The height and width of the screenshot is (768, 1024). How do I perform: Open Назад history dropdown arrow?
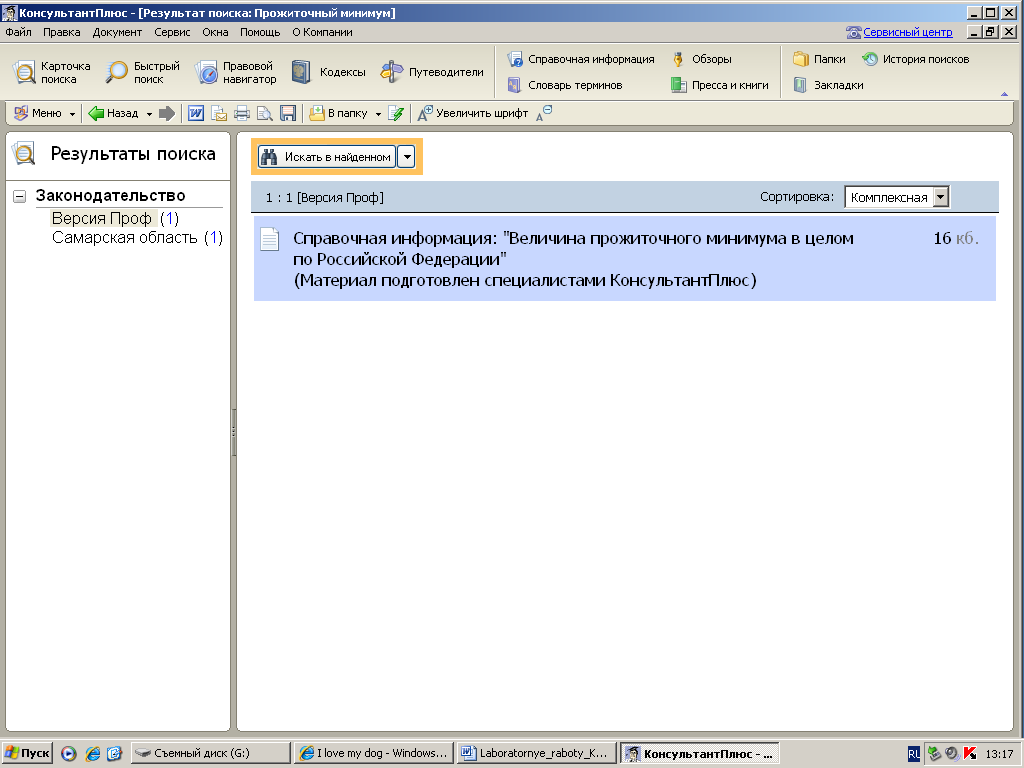pos(149,114)
